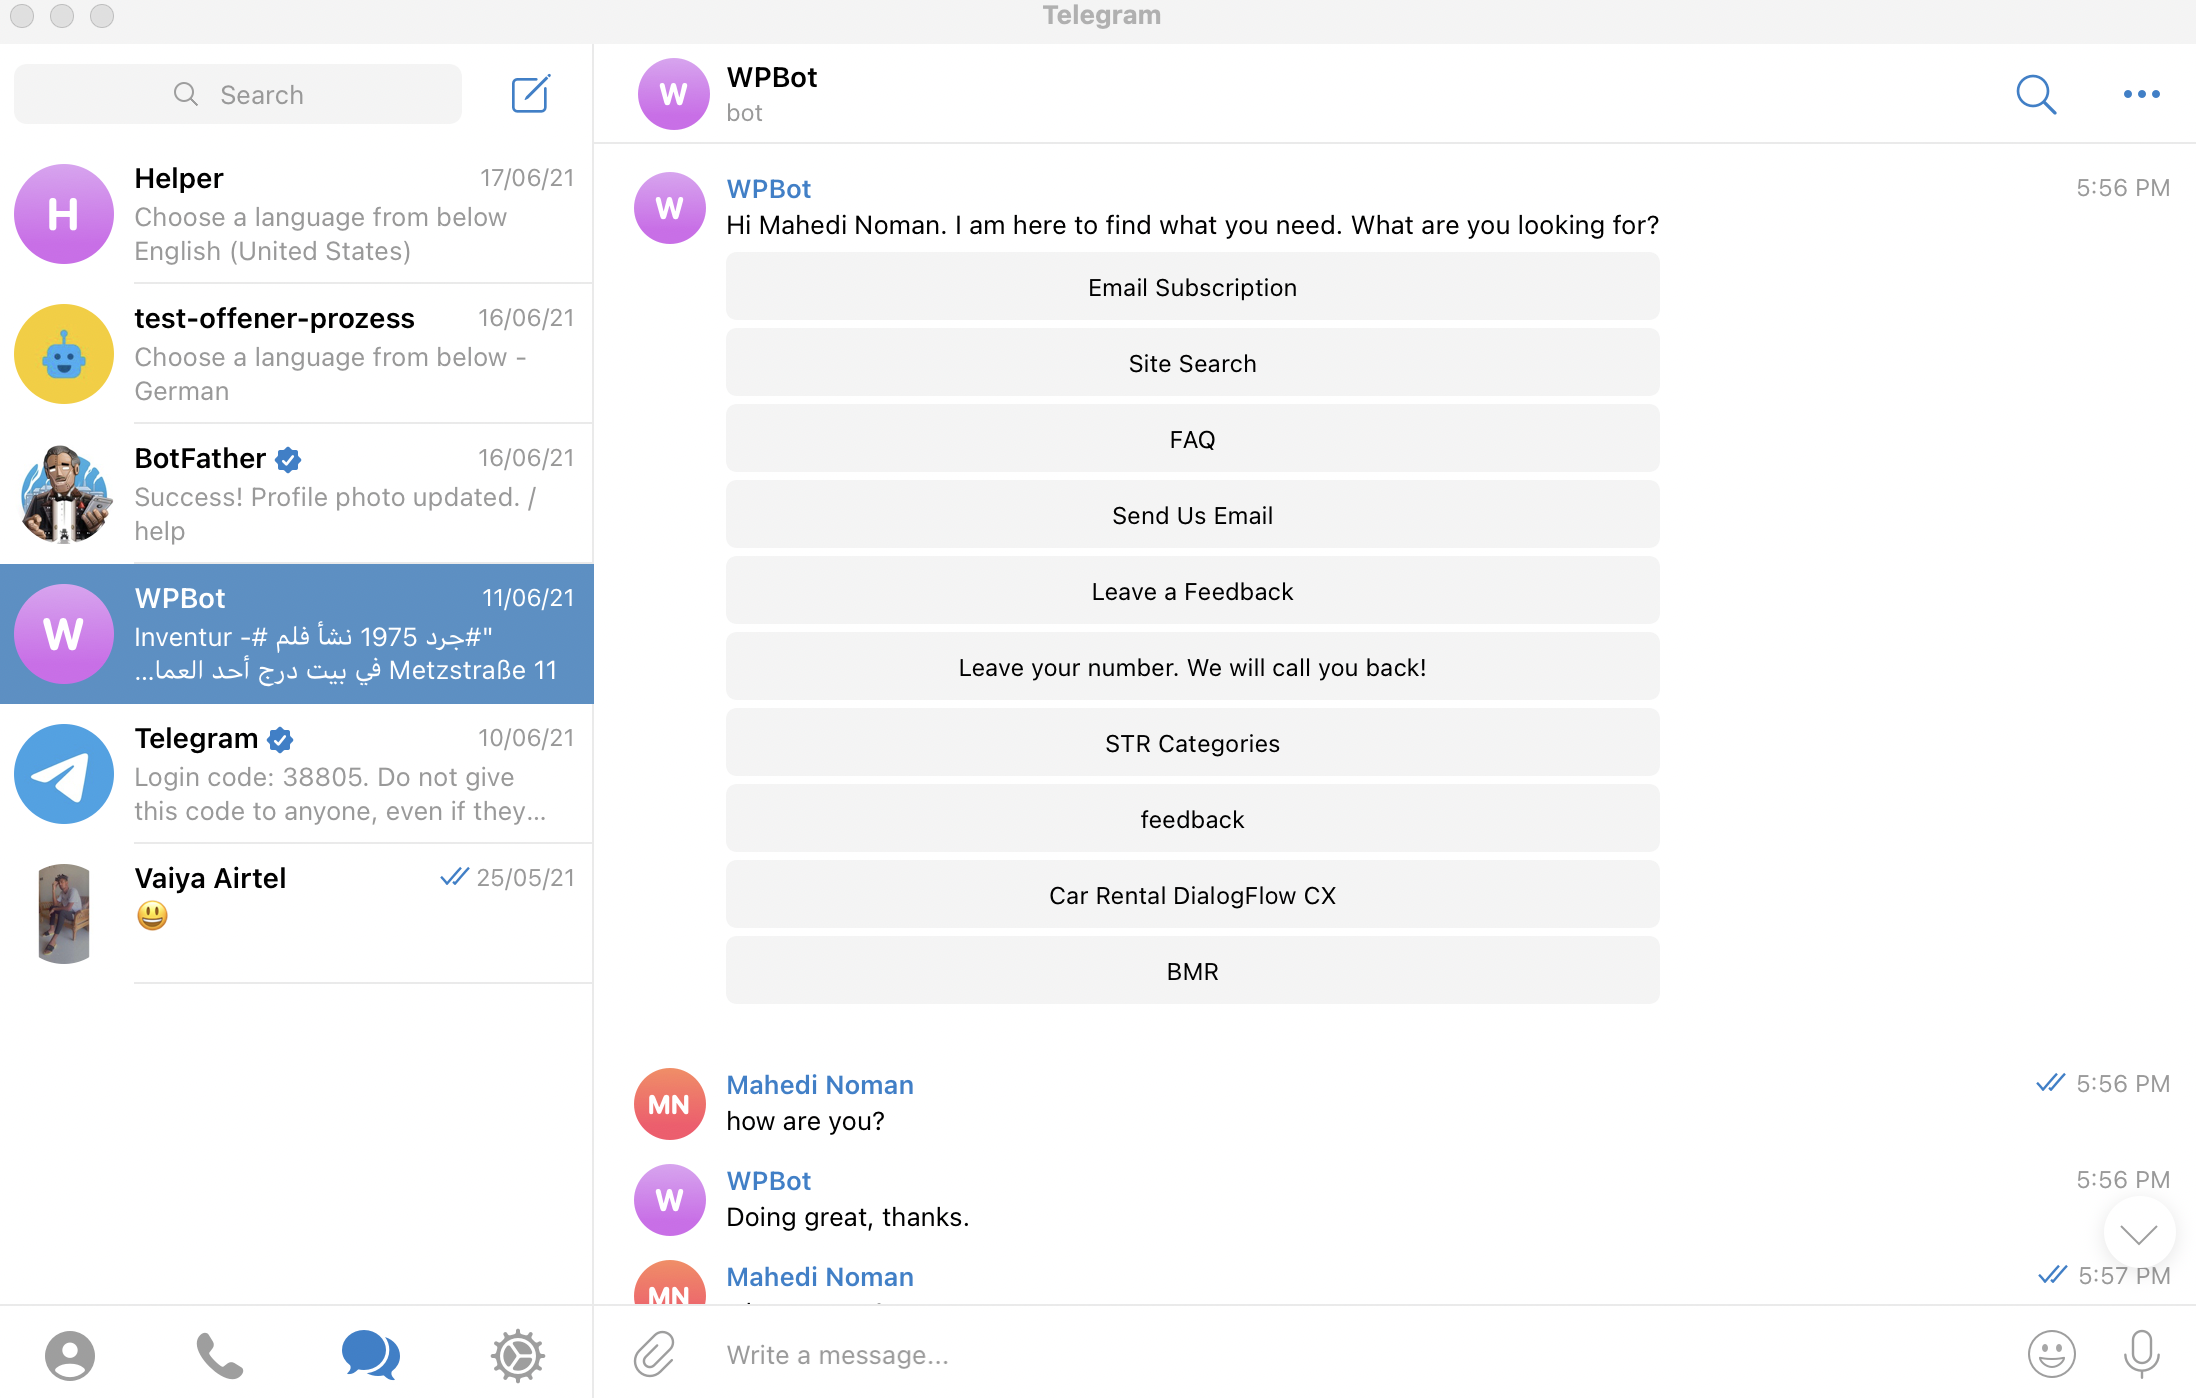Switch to the Chats tab icon
This screenshot has height=1398, width=2196.
click(370, 1355)
